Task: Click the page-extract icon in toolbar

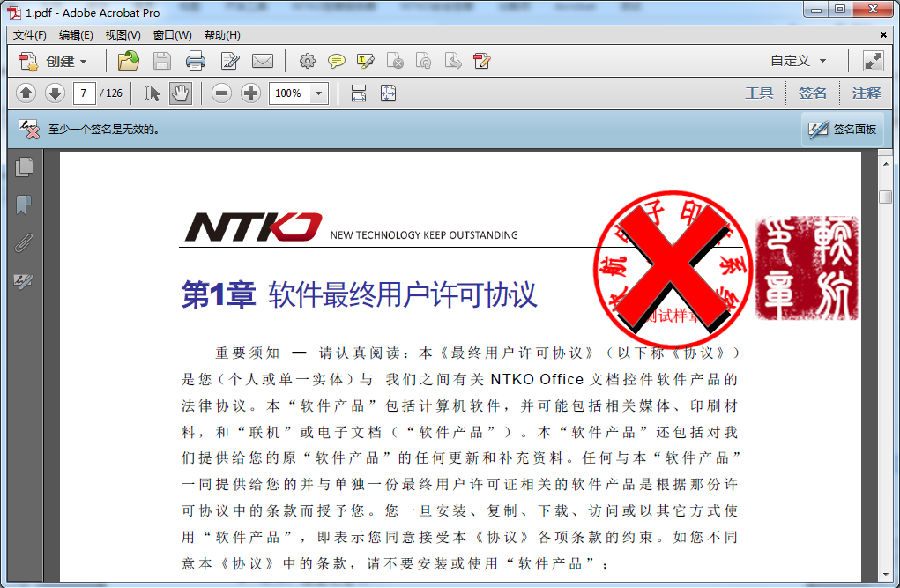Action: (x=453, y=61)
